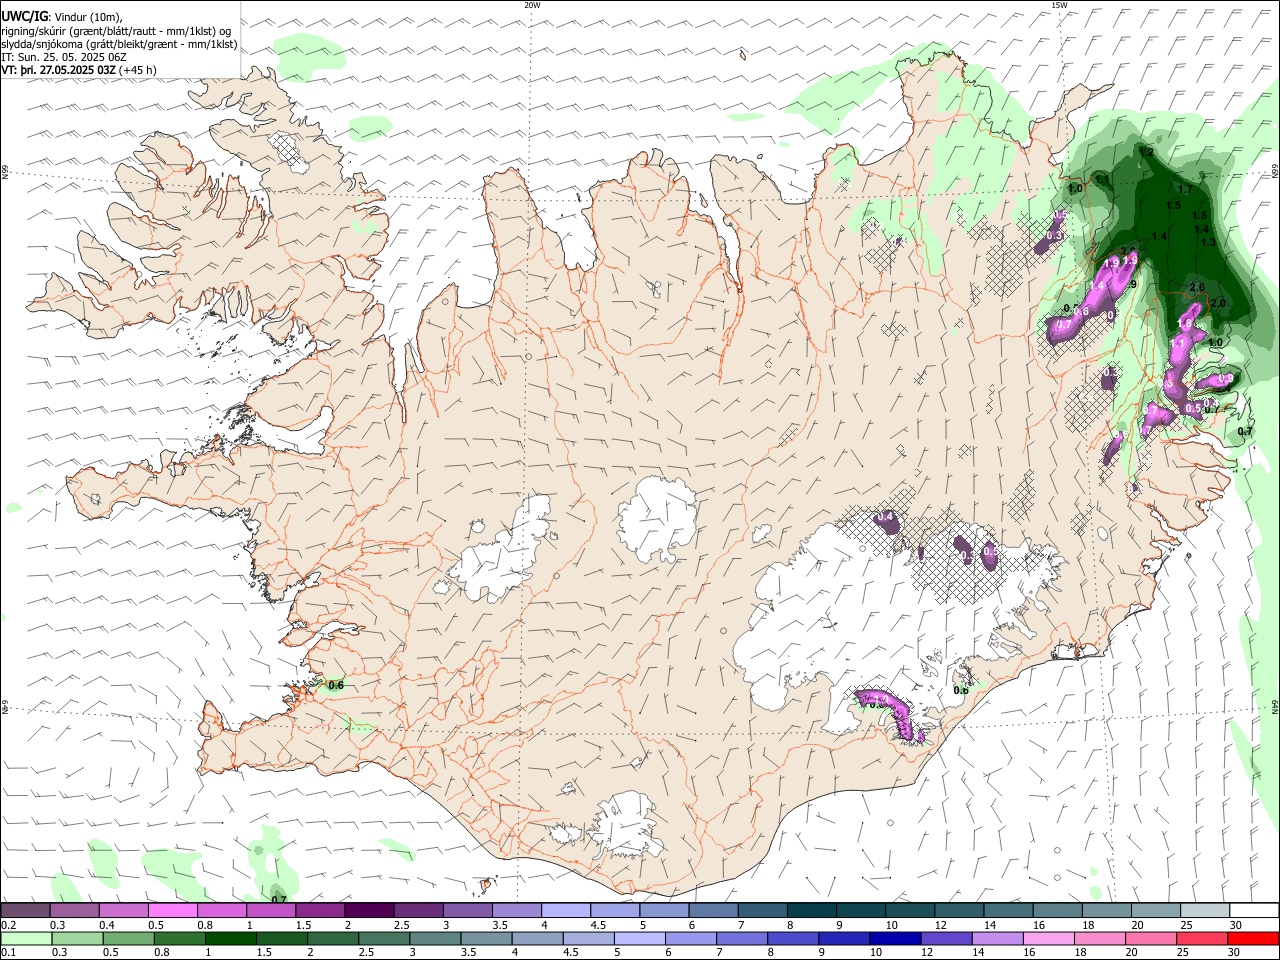
Task: Click the 2.6 precipitation value in the east
Action: 1197,287
